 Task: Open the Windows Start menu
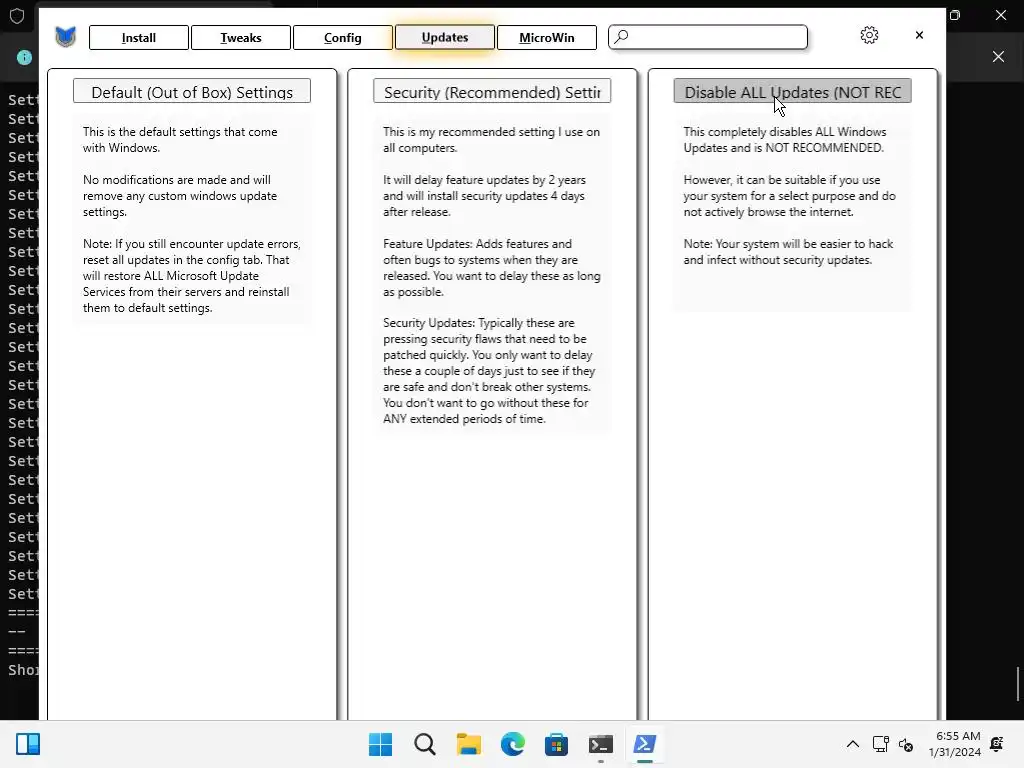tap(380, 744)
